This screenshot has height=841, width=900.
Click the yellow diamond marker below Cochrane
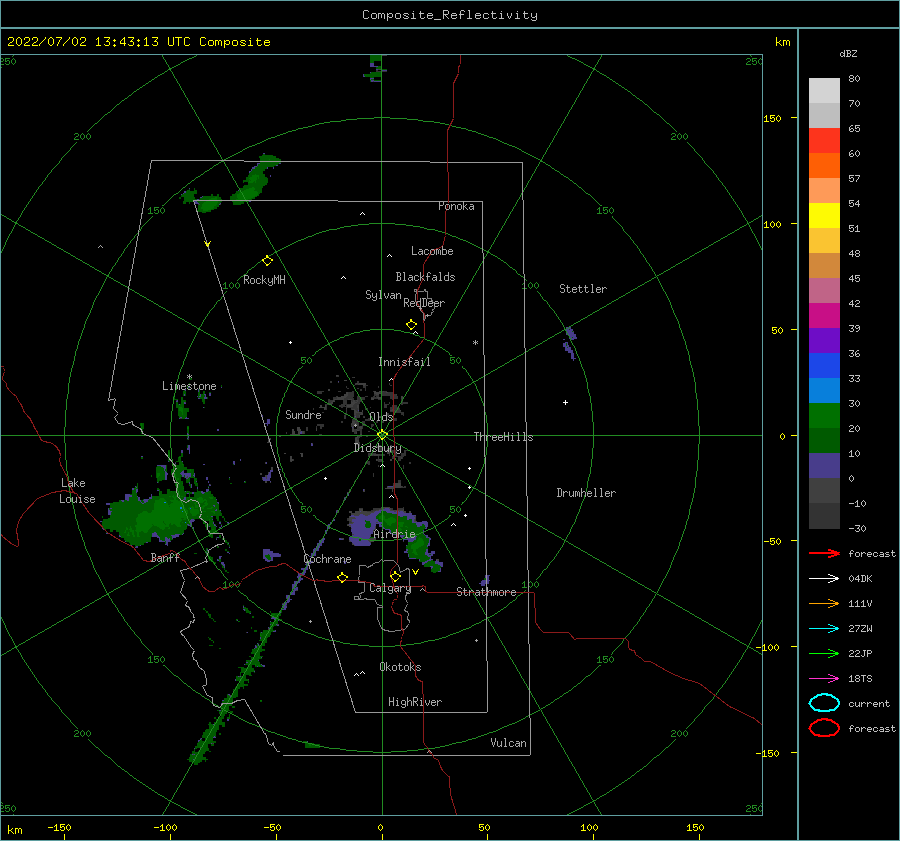click(343, 578)
